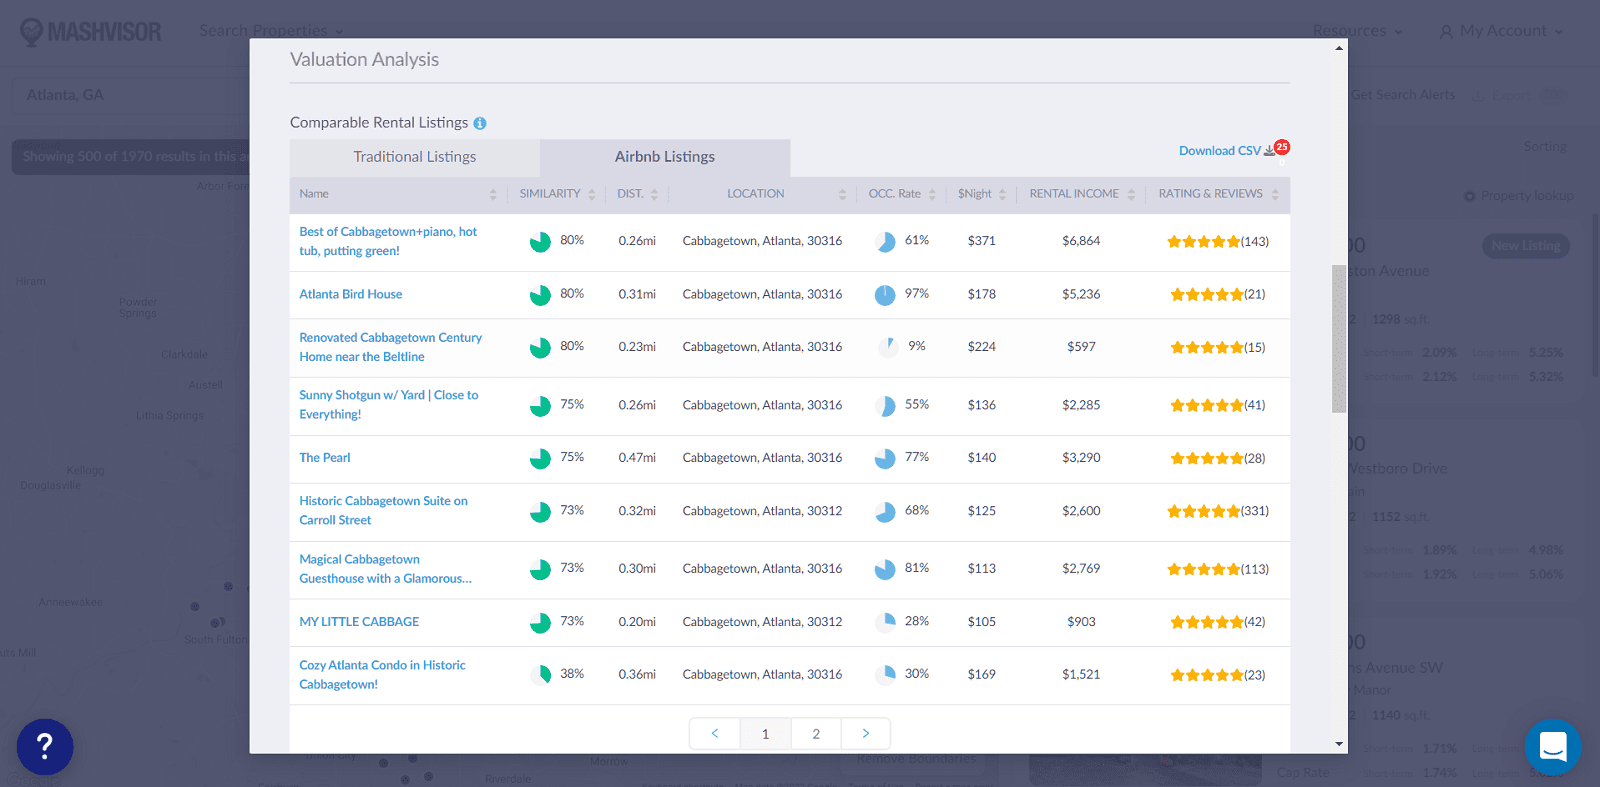Go to next page arrow in pagination

[866, 733]
